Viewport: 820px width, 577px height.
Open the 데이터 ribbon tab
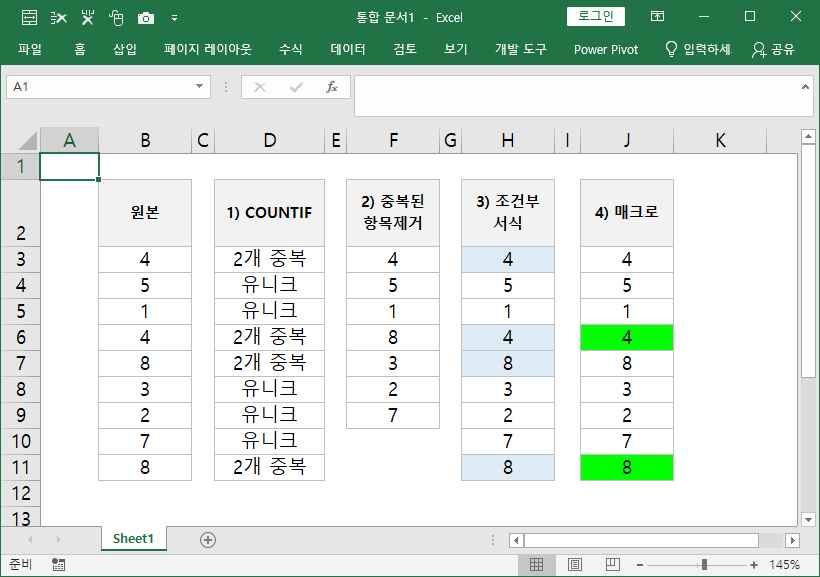pyautogui.click(x=348, y=49)
